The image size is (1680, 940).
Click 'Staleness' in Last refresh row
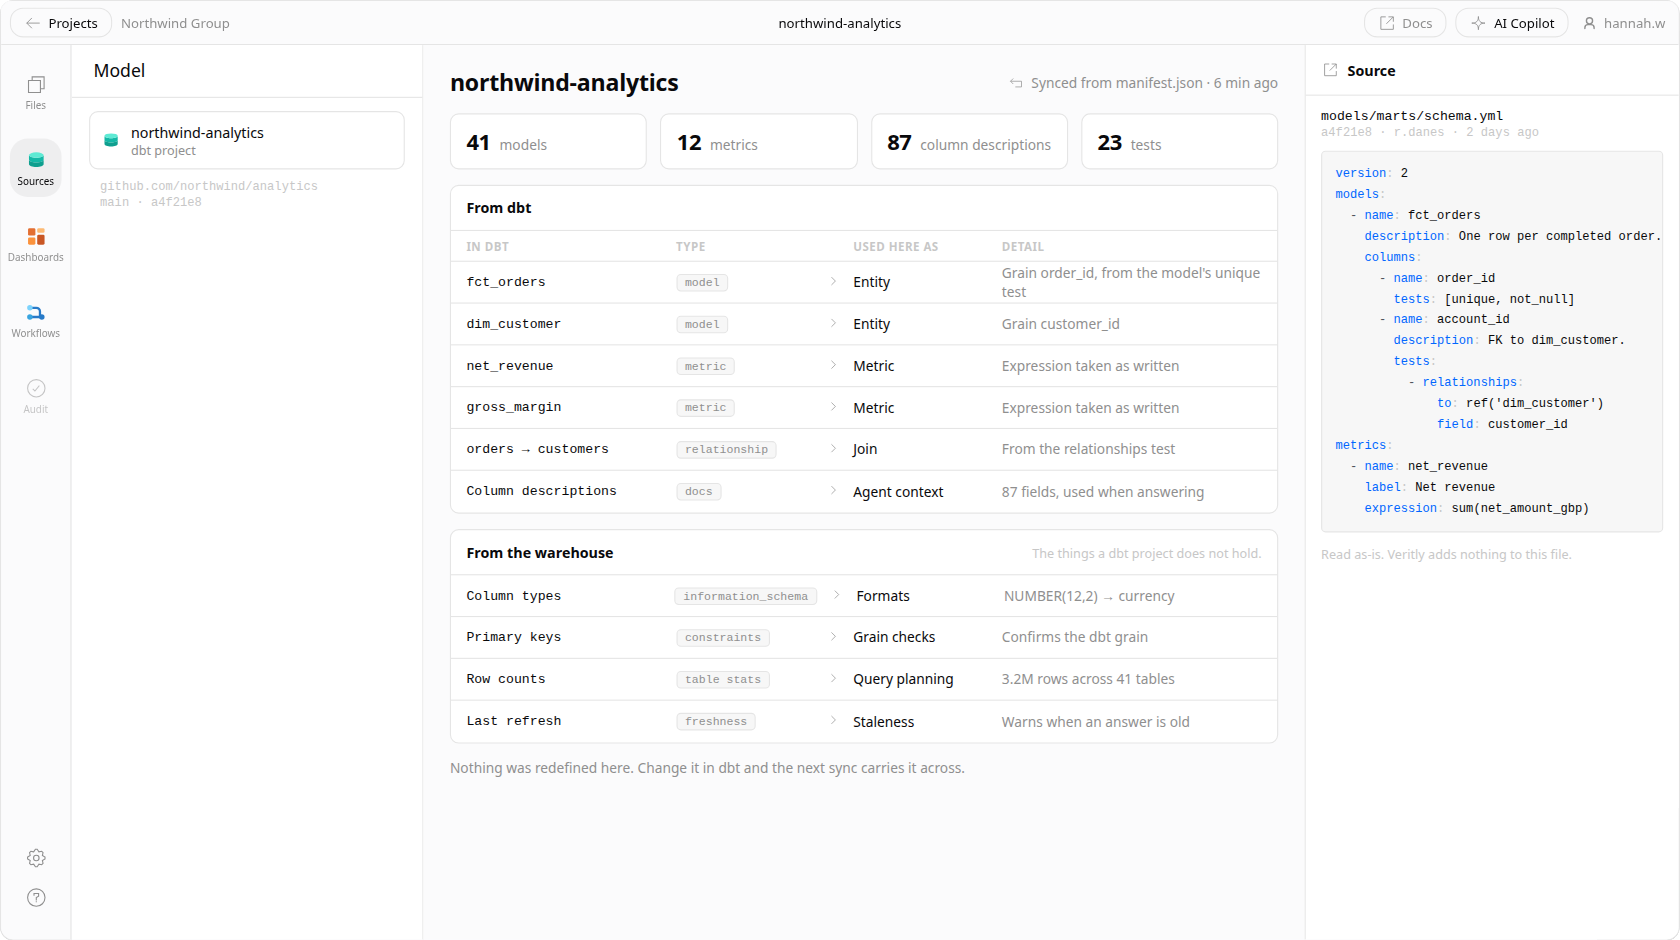tap(883, 722)
